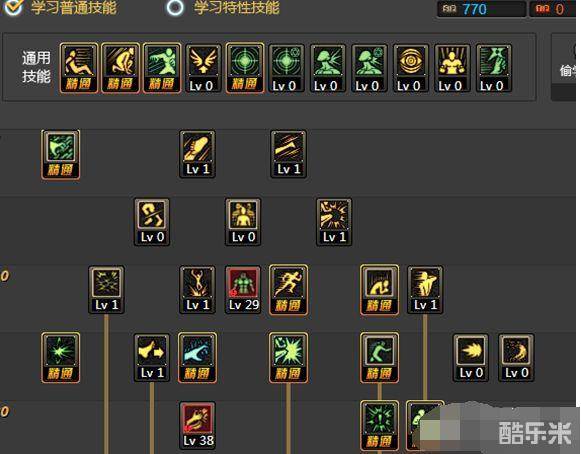Click the golden wings Lv 0 general skill
Screen dimensions: 581x454
pyautogui.click(x=203, y=68)
